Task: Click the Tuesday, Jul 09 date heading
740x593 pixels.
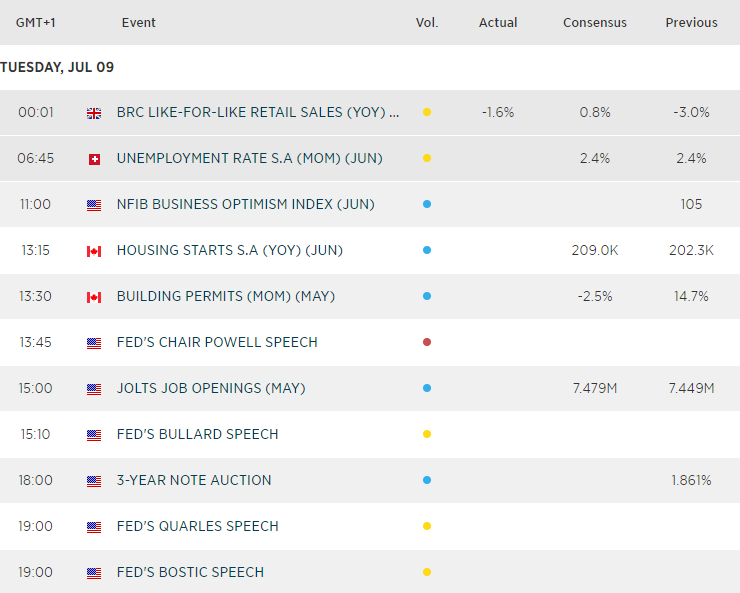Action: coord(57,67)
